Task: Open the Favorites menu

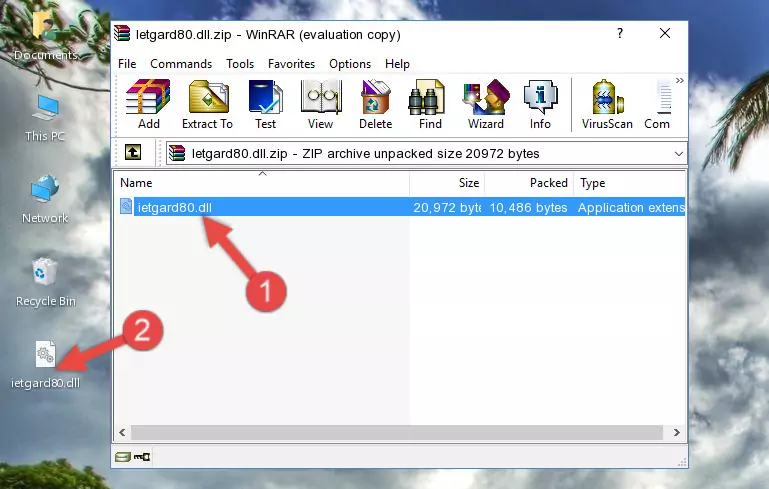Action: (x=291, y=64)
